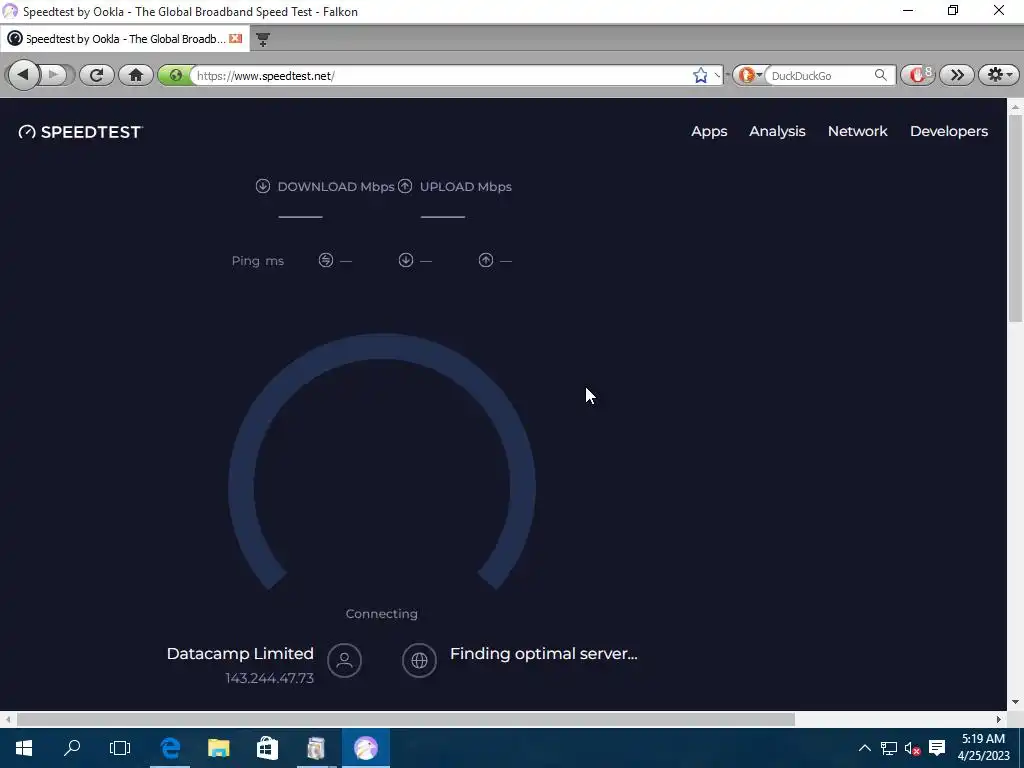Click the upload latency icon in Ping row
Screen dimensions: 1024x768
(x=486, y=260)
